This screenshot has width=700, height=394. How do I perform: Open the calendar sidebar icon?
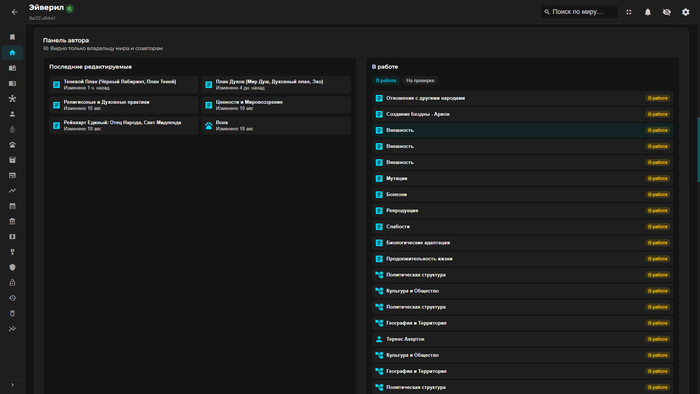coord(12,206)
